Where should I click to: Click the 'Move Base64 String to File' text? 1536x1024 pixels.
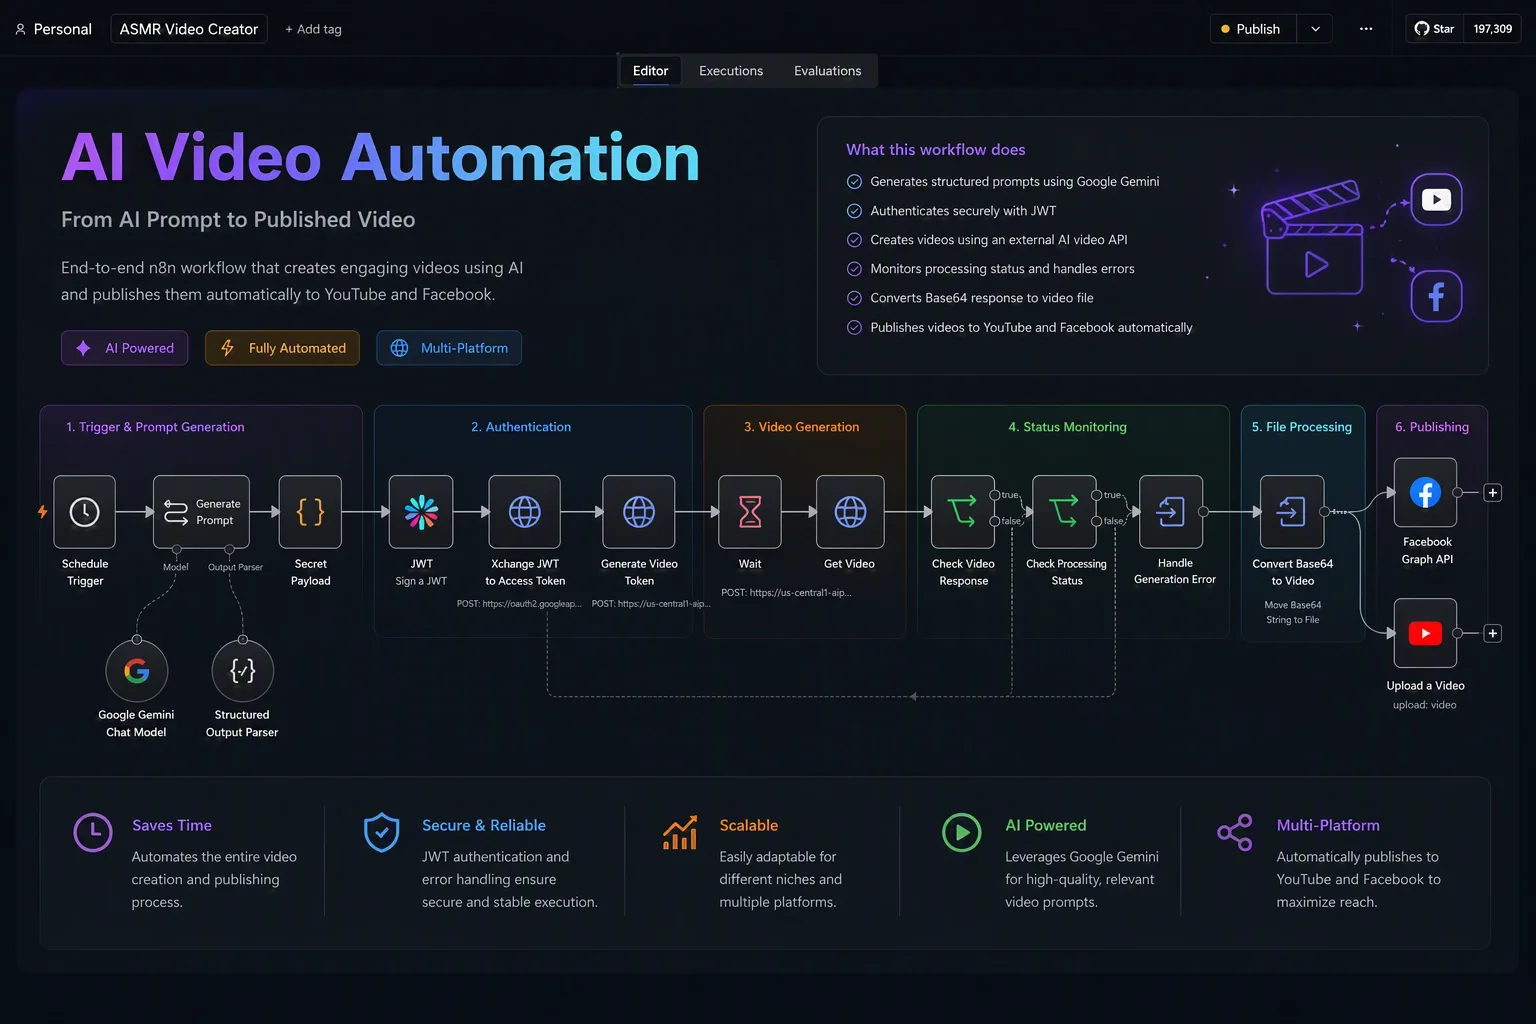(1292, 612)
